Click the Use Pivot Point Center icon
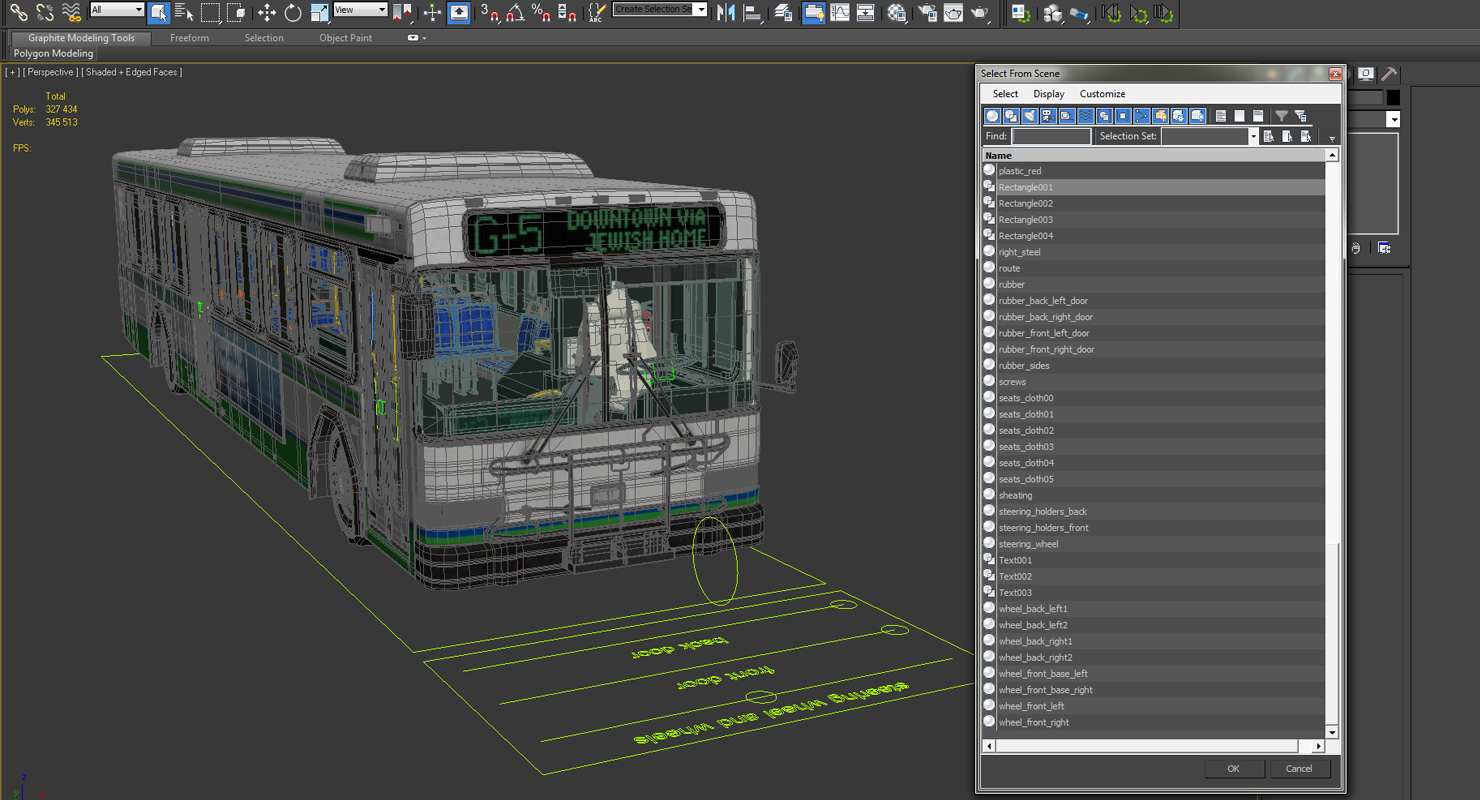The height and width of the screenshot is (800, 1480). point(402,12)
